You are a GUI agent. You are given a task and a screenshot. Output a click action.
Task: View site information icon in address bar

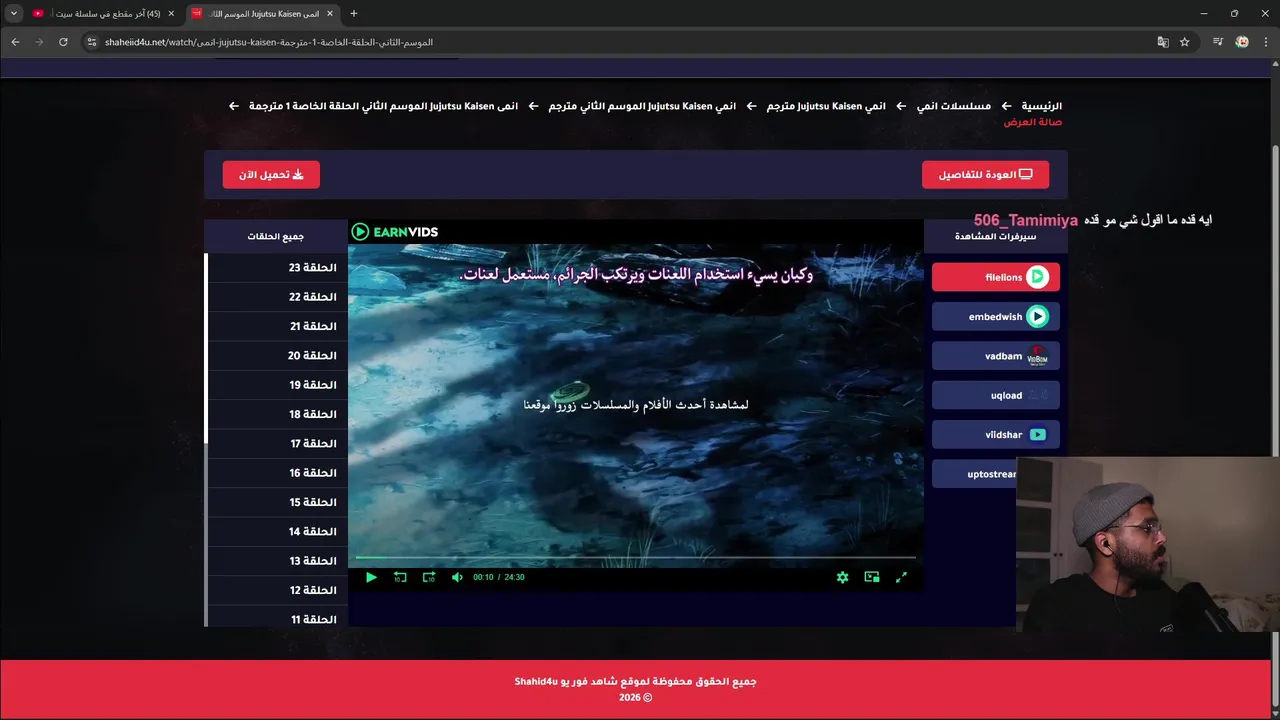pos(91,42)
